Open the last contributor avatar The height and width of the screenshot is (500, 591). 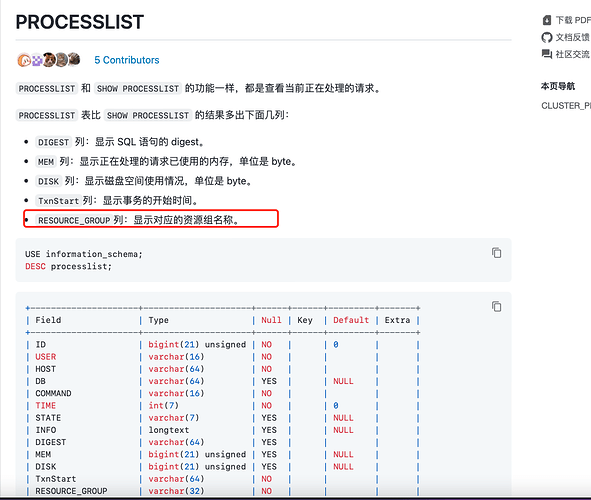tap(74, 59)
